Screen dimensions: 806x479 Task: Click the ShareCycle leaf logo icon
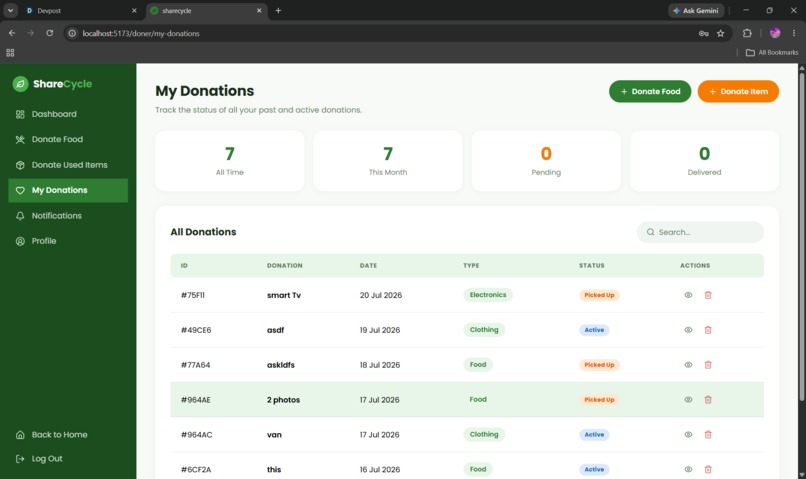pyautogui.click(x=20, y=84)
